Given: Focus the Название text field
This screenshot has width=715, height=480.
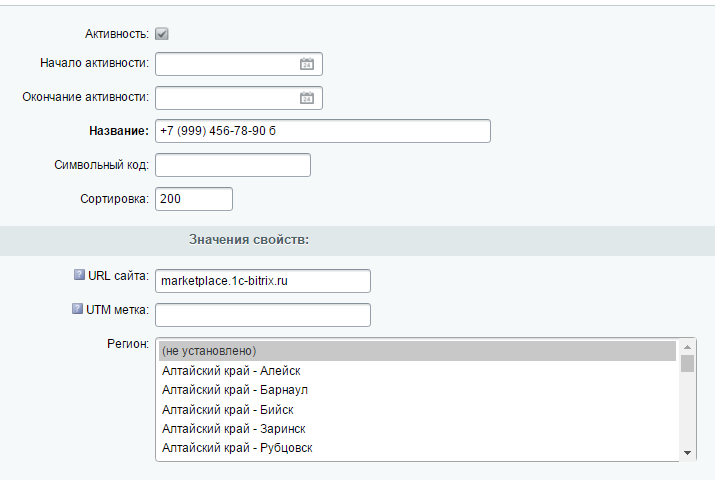Looking at the screenshot, I should [322, 131].
